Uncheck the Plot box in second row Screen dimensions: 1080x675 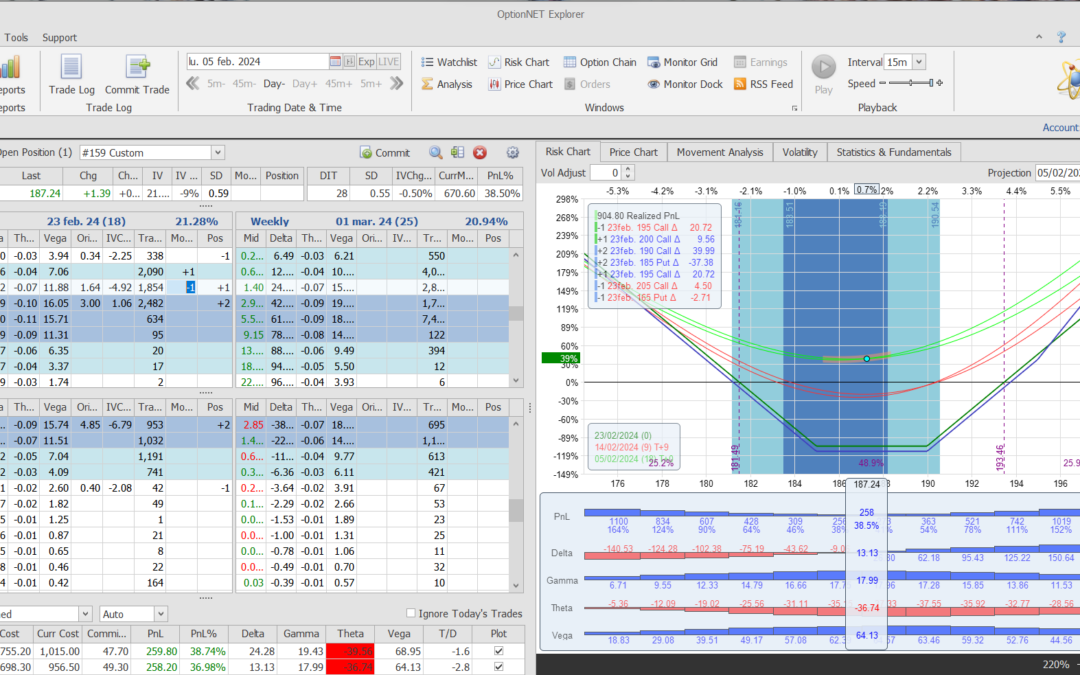[x=499, y=667]
